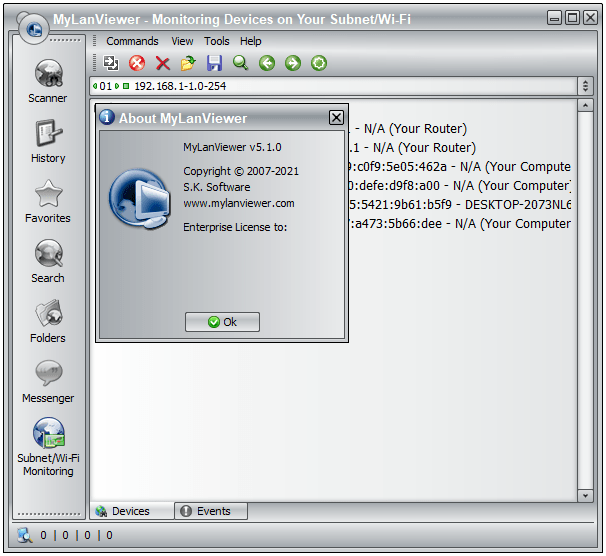The image size is (606, 556).
Task: Open the Help menu
Action: (x=250, y=41)
